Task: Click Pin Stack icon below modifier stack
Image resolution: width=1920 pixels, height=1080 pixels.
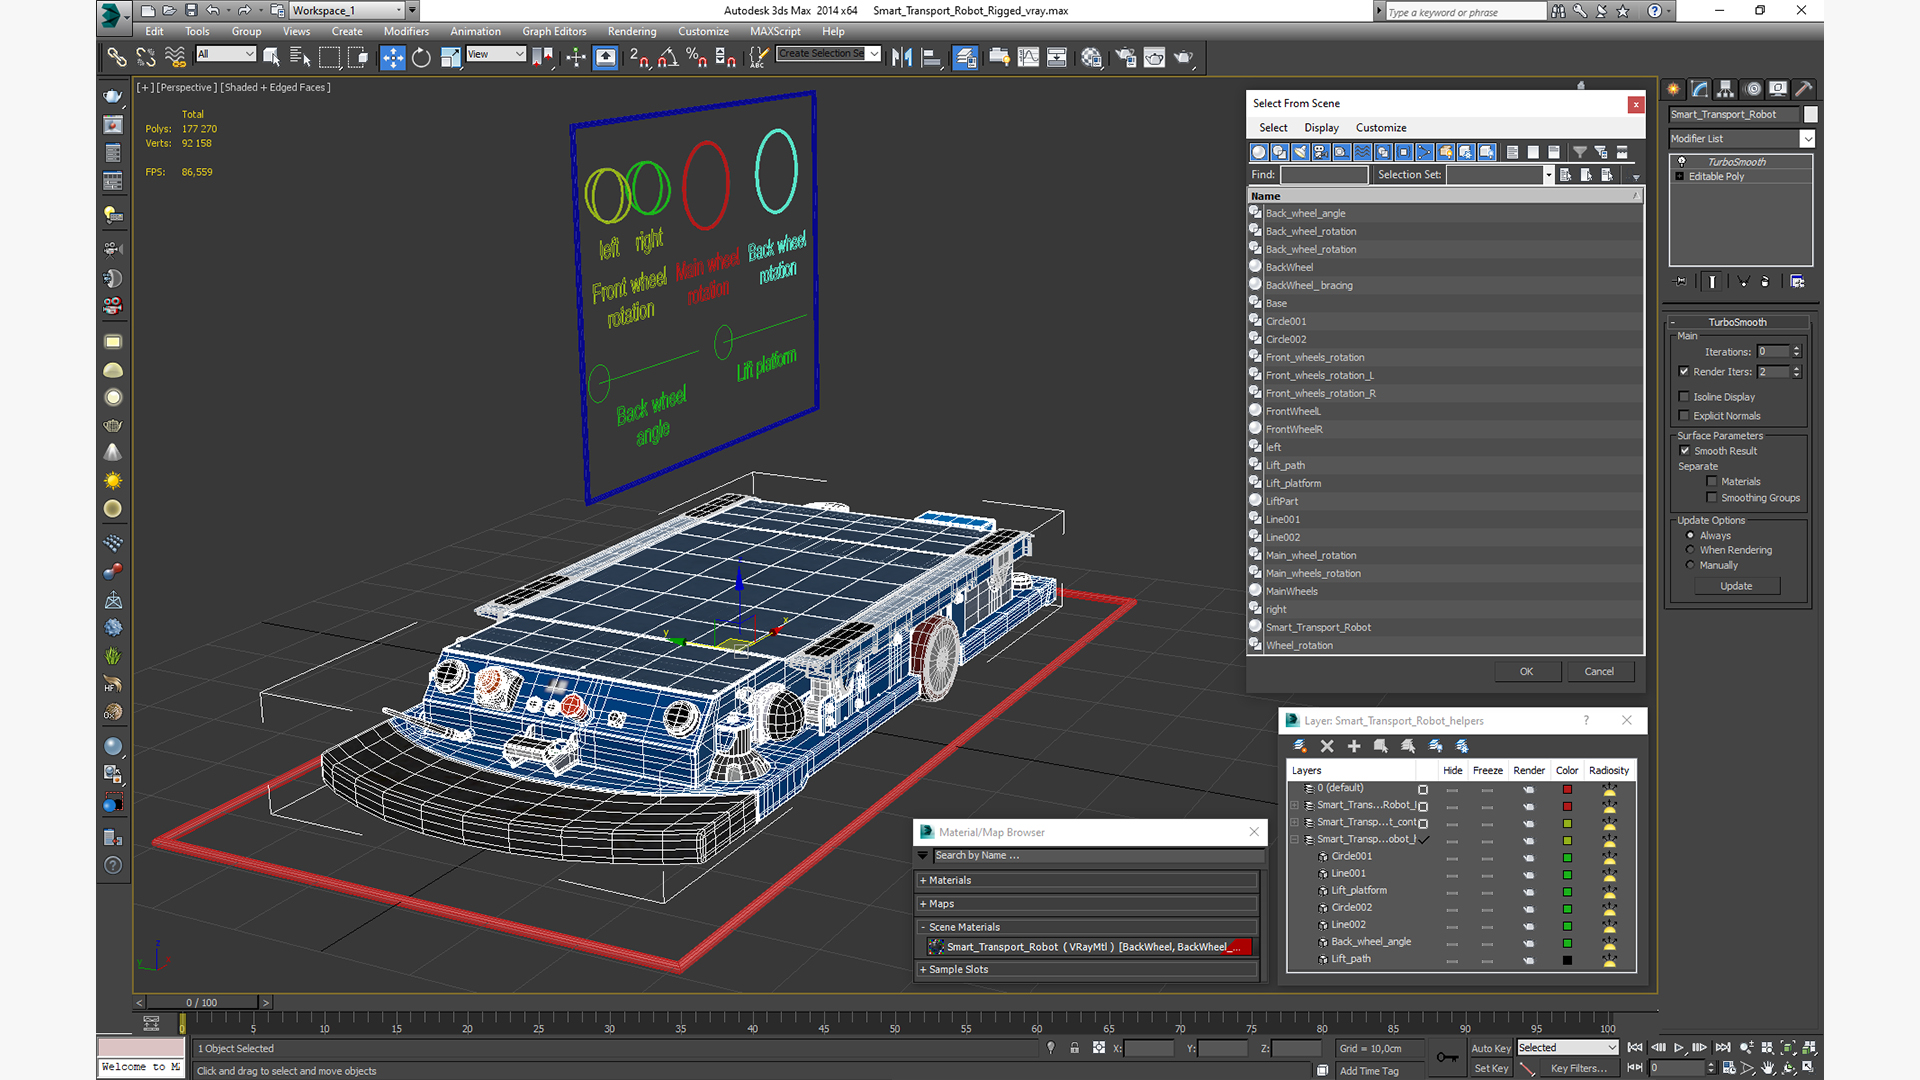Action: pos(1681,282)
